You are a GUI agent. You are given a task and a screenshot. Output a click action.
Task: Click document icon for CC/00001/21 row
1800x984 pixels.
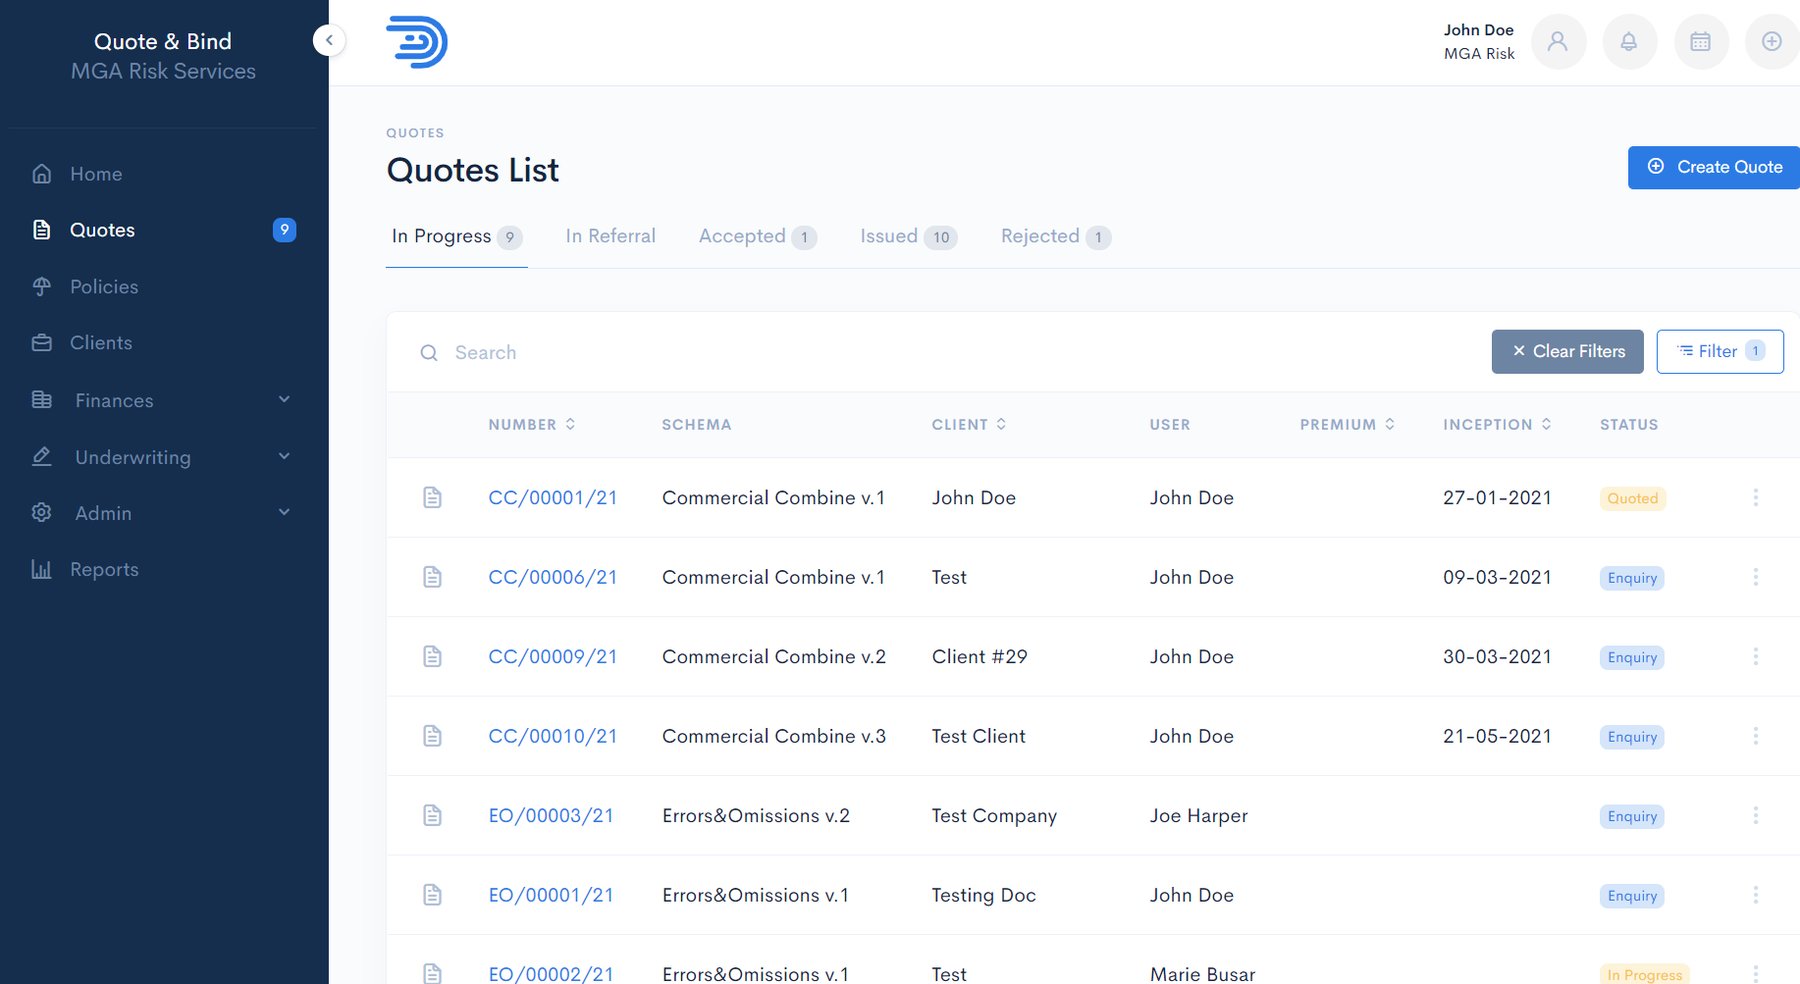432,498
